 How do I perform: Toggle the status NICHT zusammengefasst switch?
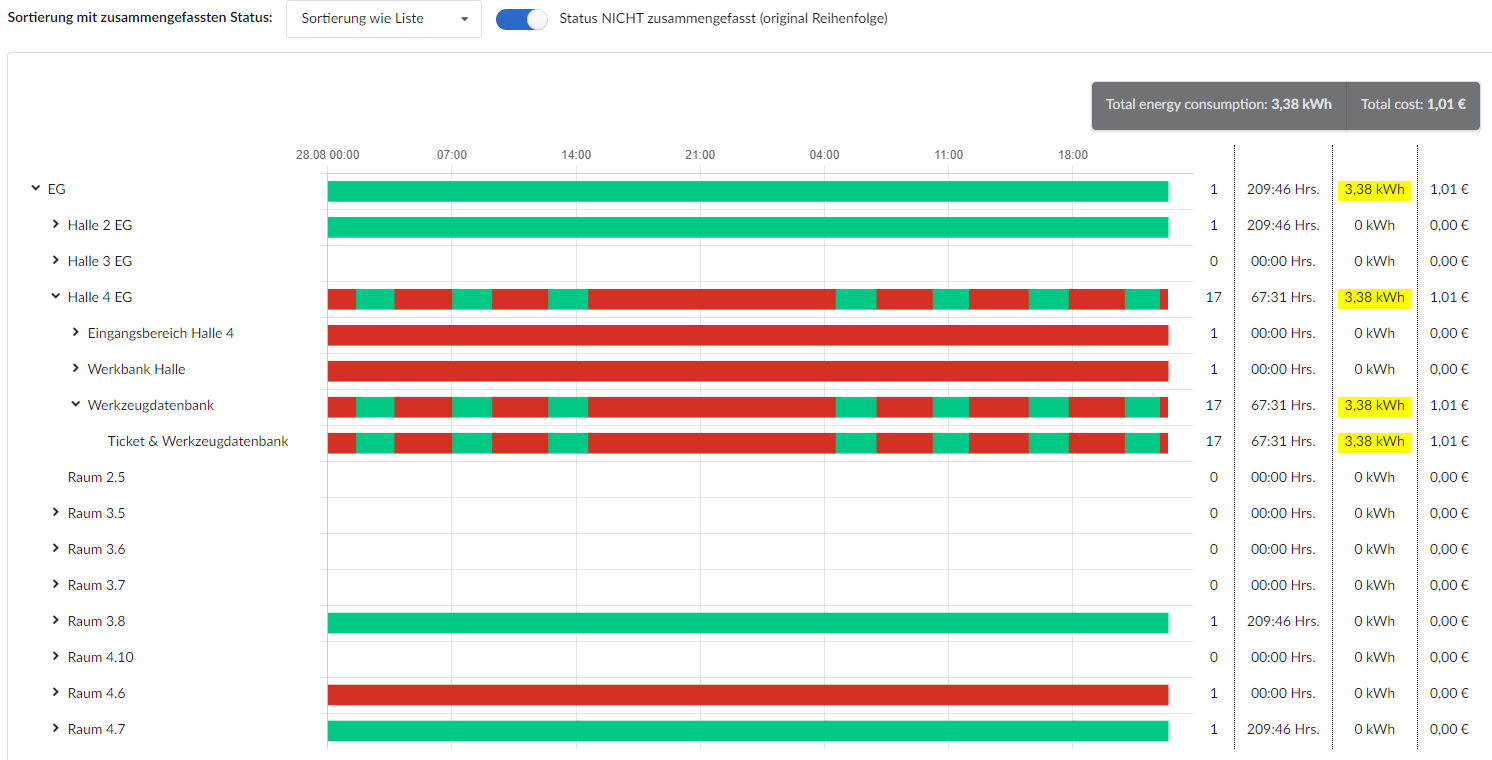coord(522,19)
